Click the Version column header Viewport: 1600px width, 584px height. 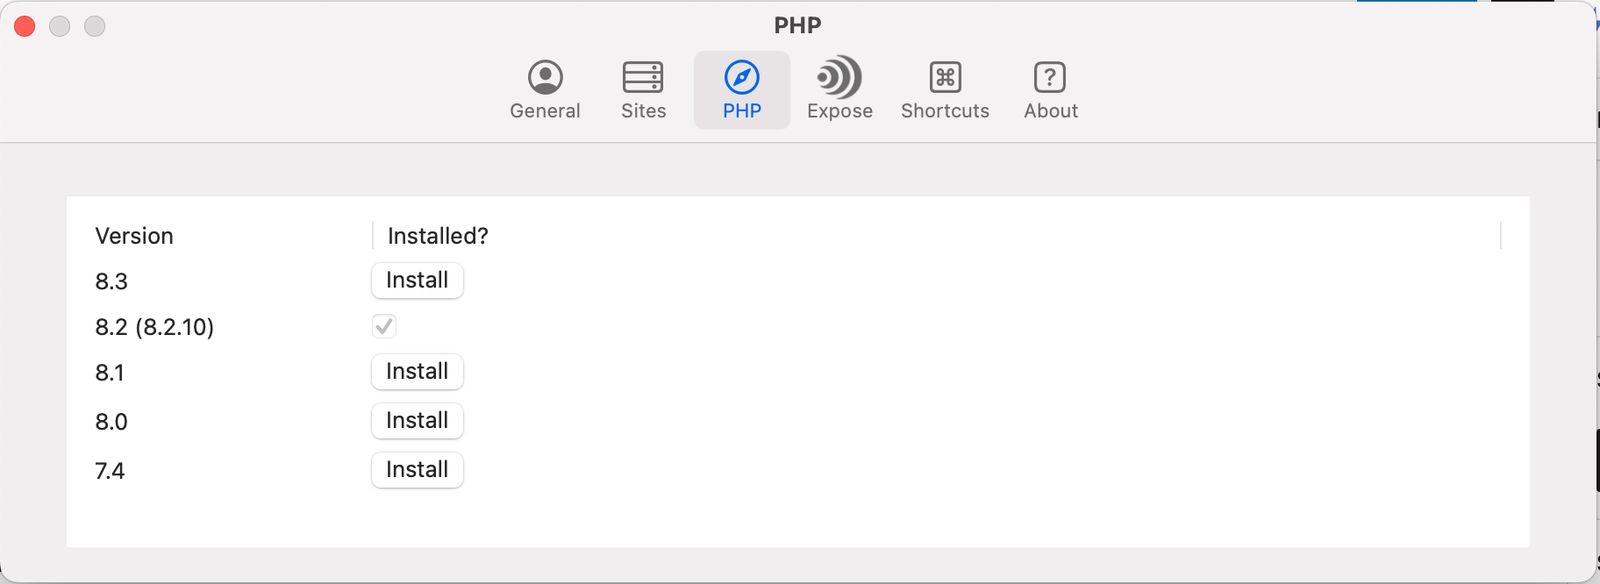click(x=134, y=236)
